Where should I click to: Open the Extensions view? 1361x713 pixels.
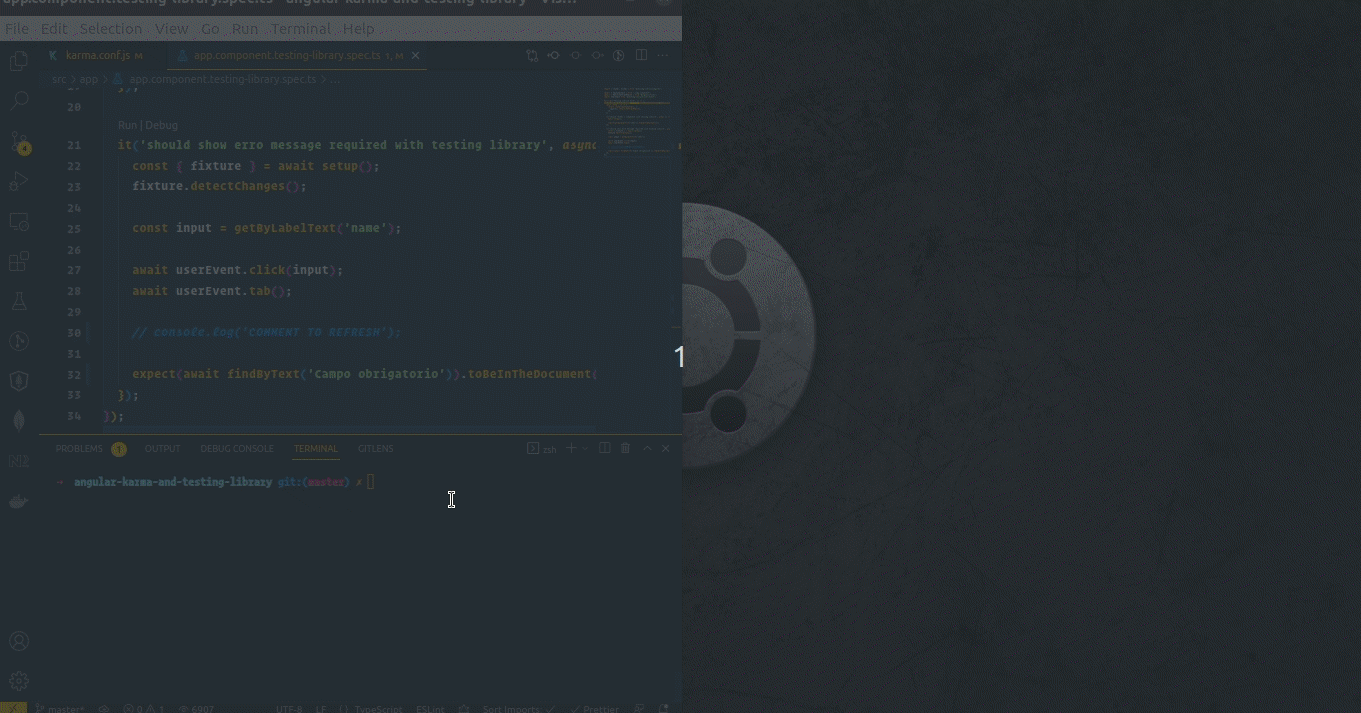coord(19,261)
